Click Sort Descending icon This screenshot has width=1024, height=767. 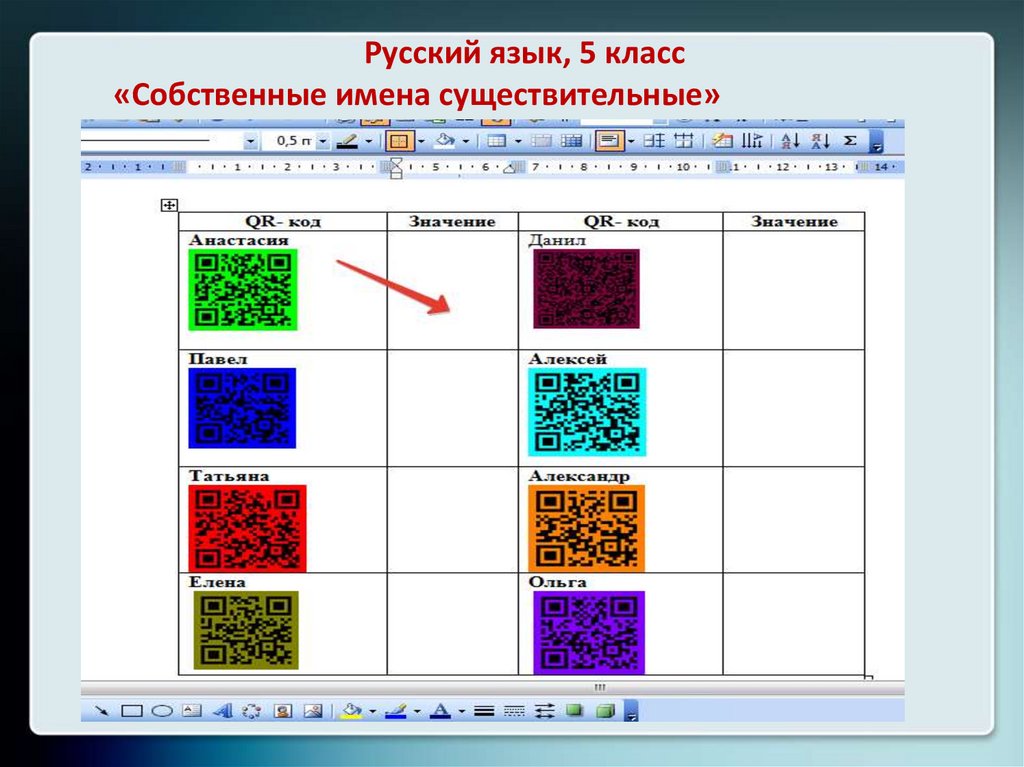[820, 140]
